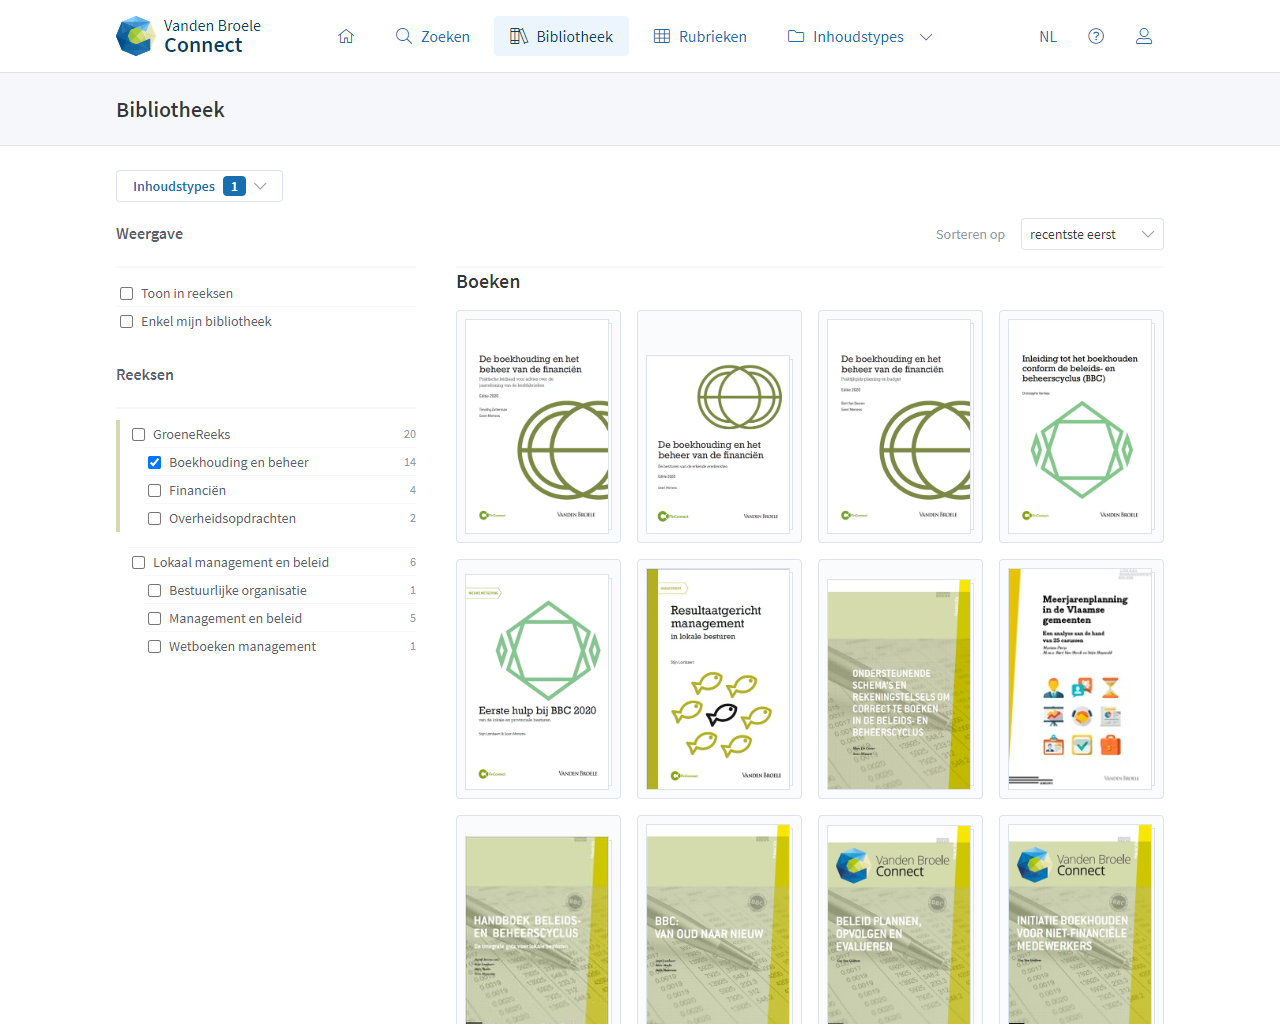This screenshot has width=1280, height=1024.
Task: Click the 'Reeksen' heading
Action: click(x=145, y=374)
